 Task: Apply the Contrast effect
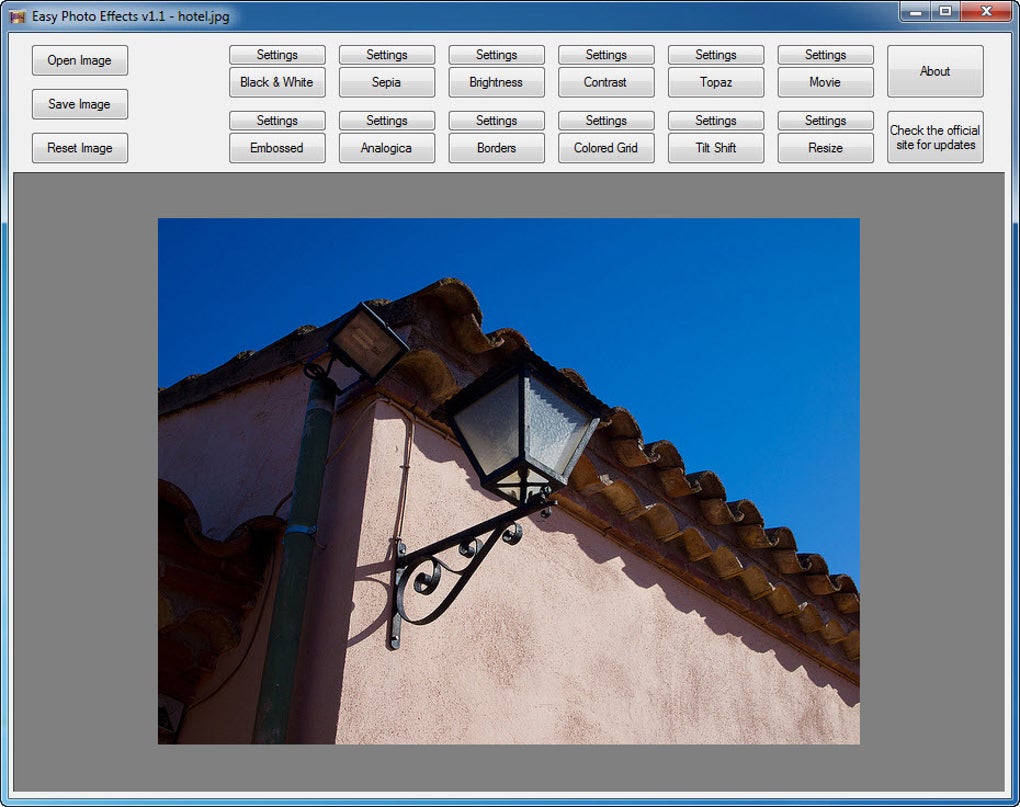[606, 83]
